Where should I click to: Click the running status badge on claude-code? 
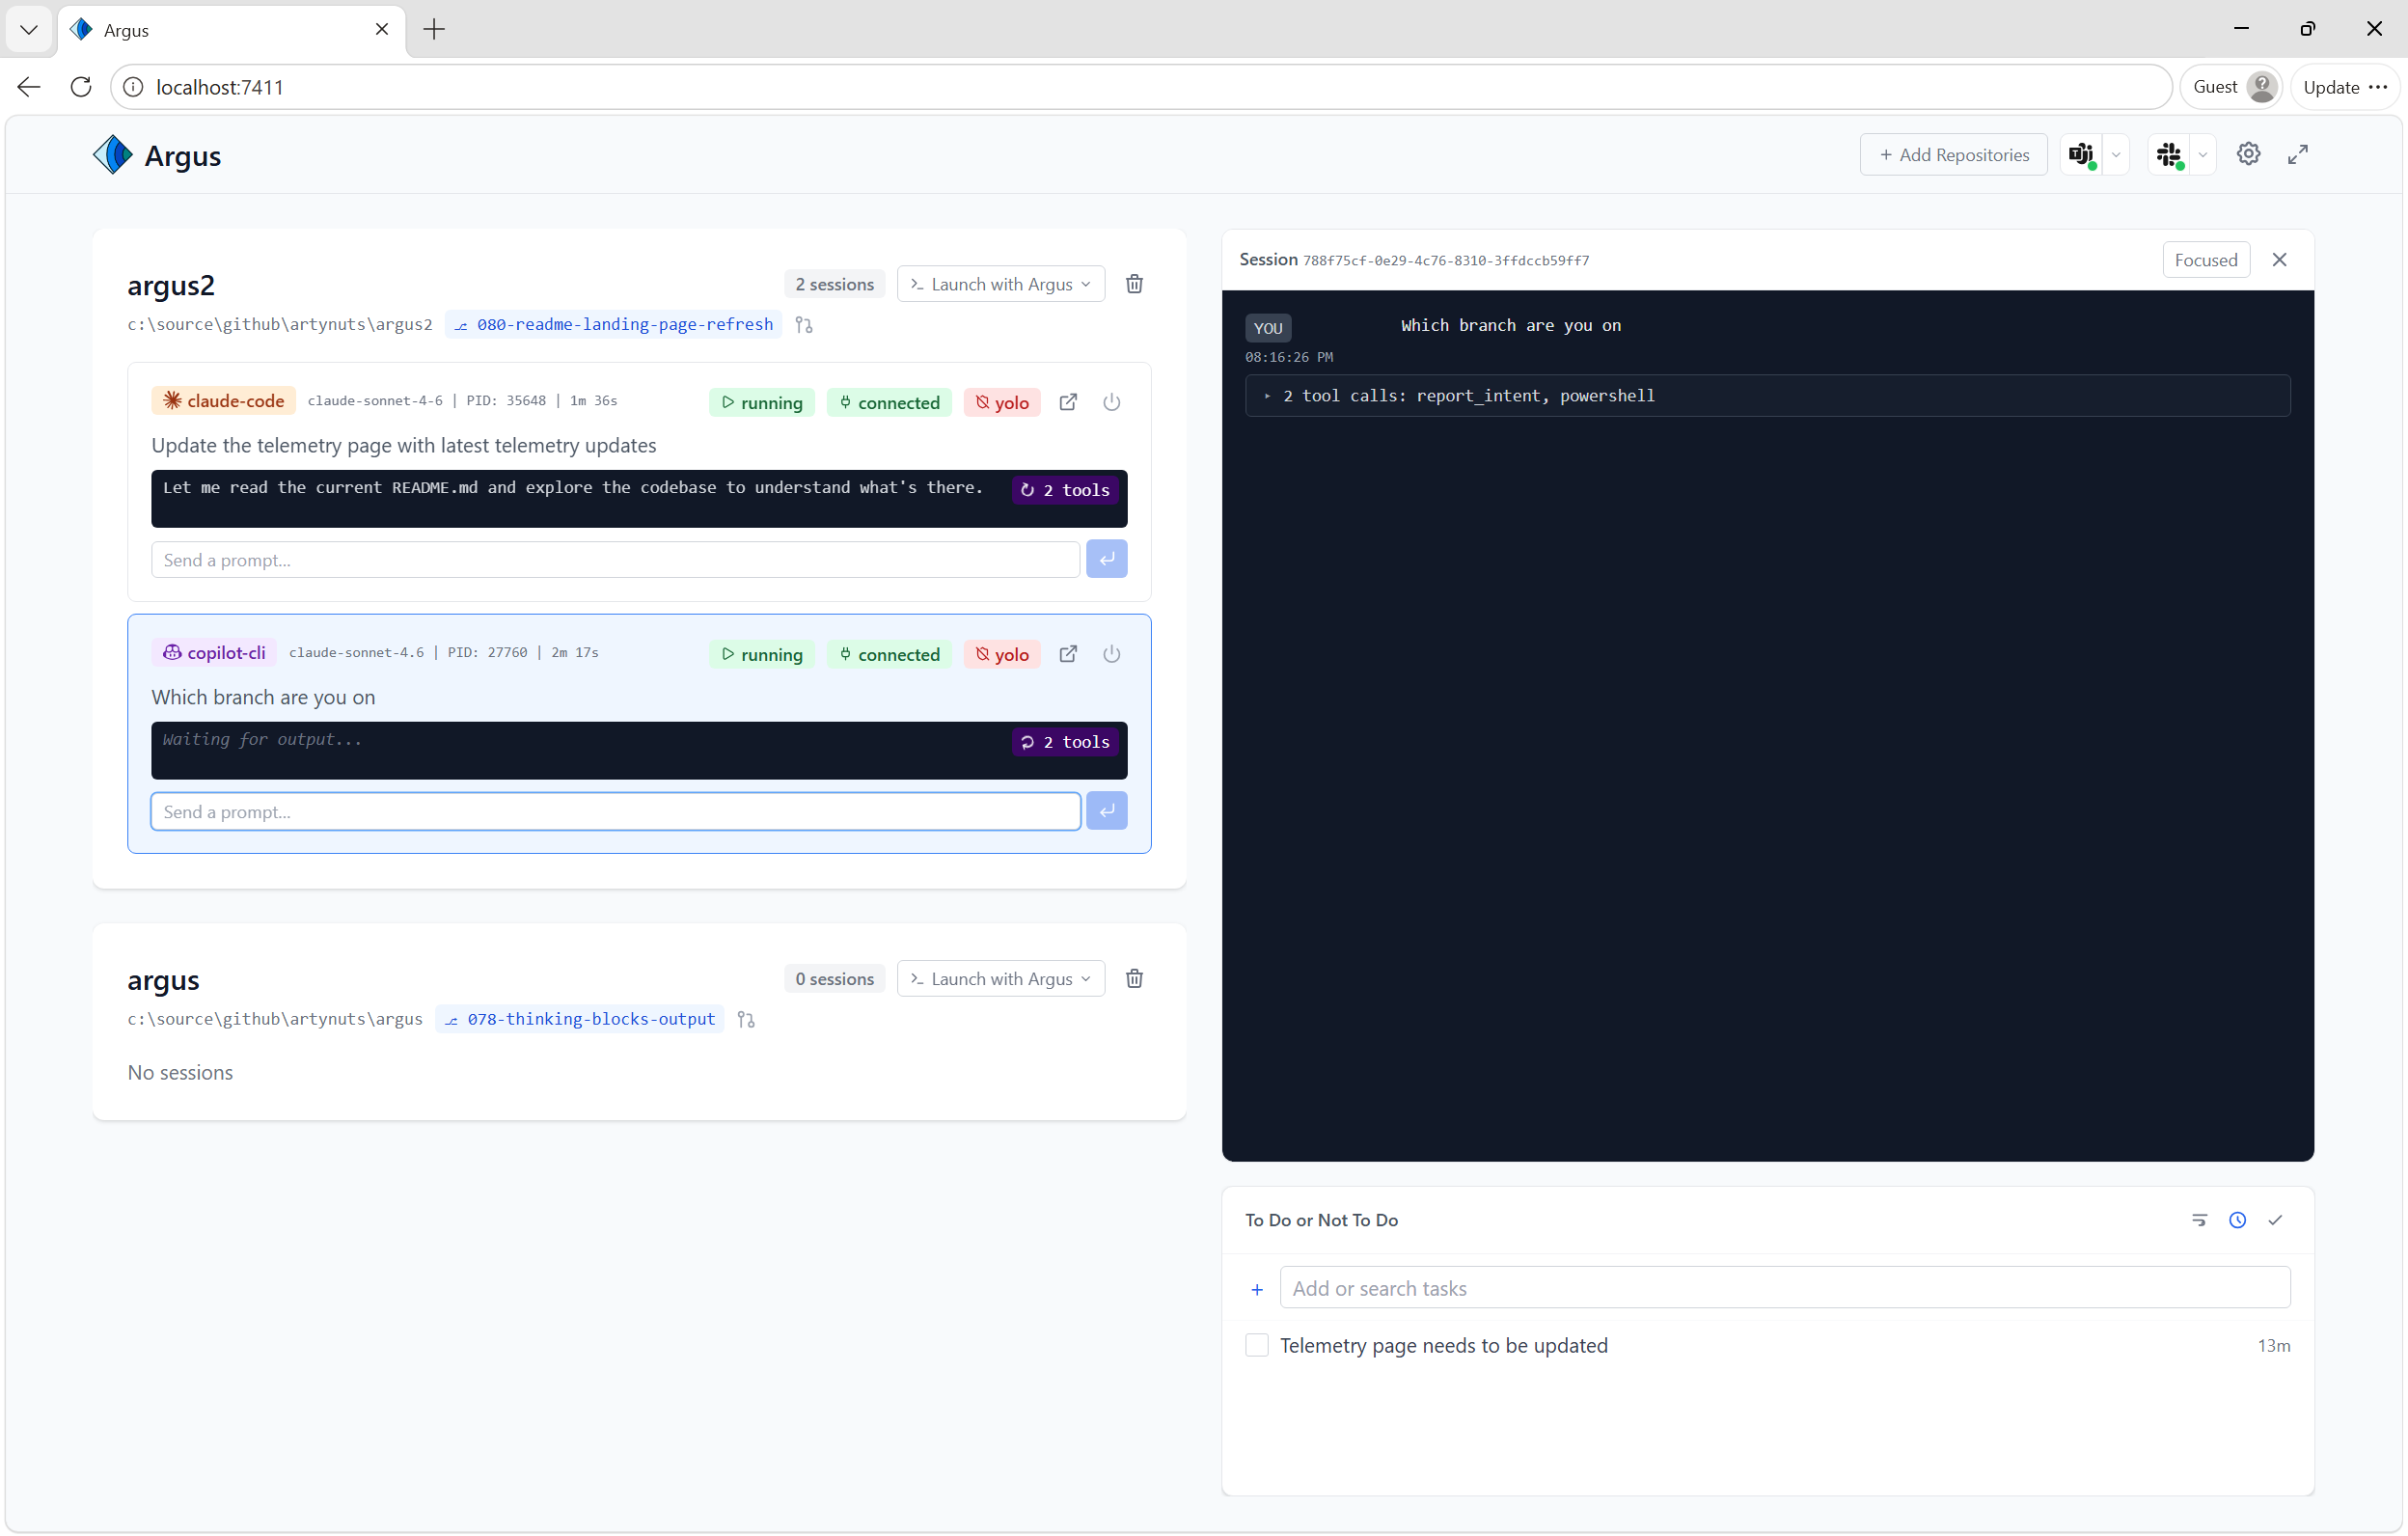[x=762, y=403]
